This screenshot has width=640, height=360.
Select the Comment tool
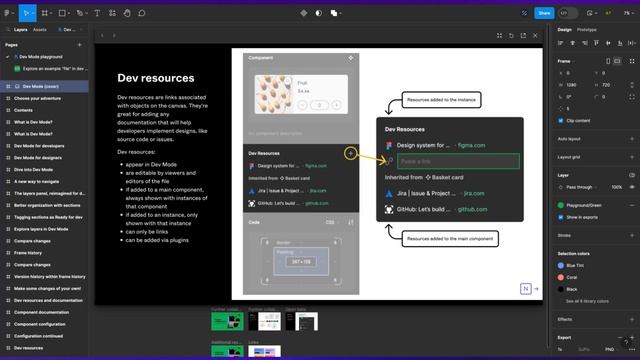142,13
